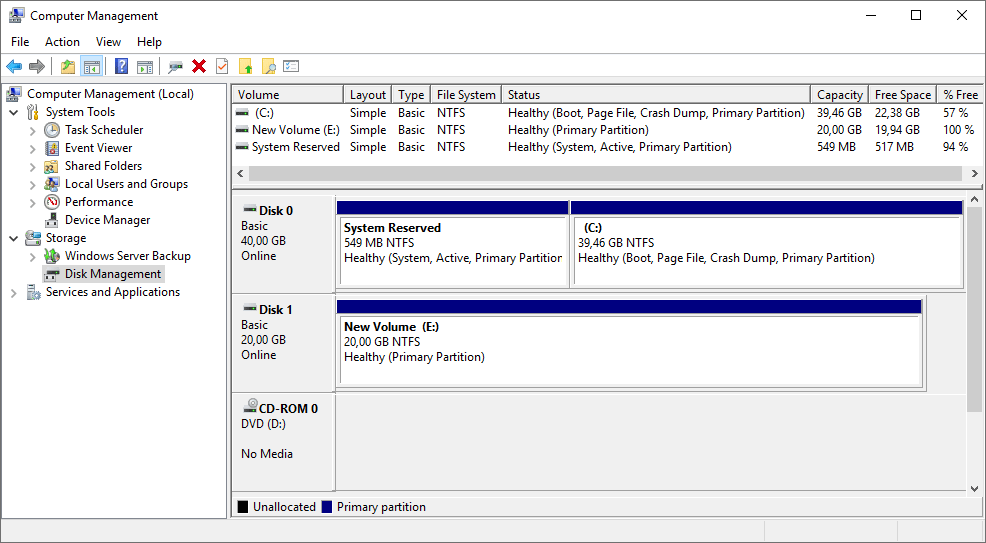The width and height of the screenshot is (986, 543).
Task: Select System Tools tree node
Action: coord(80,112)
